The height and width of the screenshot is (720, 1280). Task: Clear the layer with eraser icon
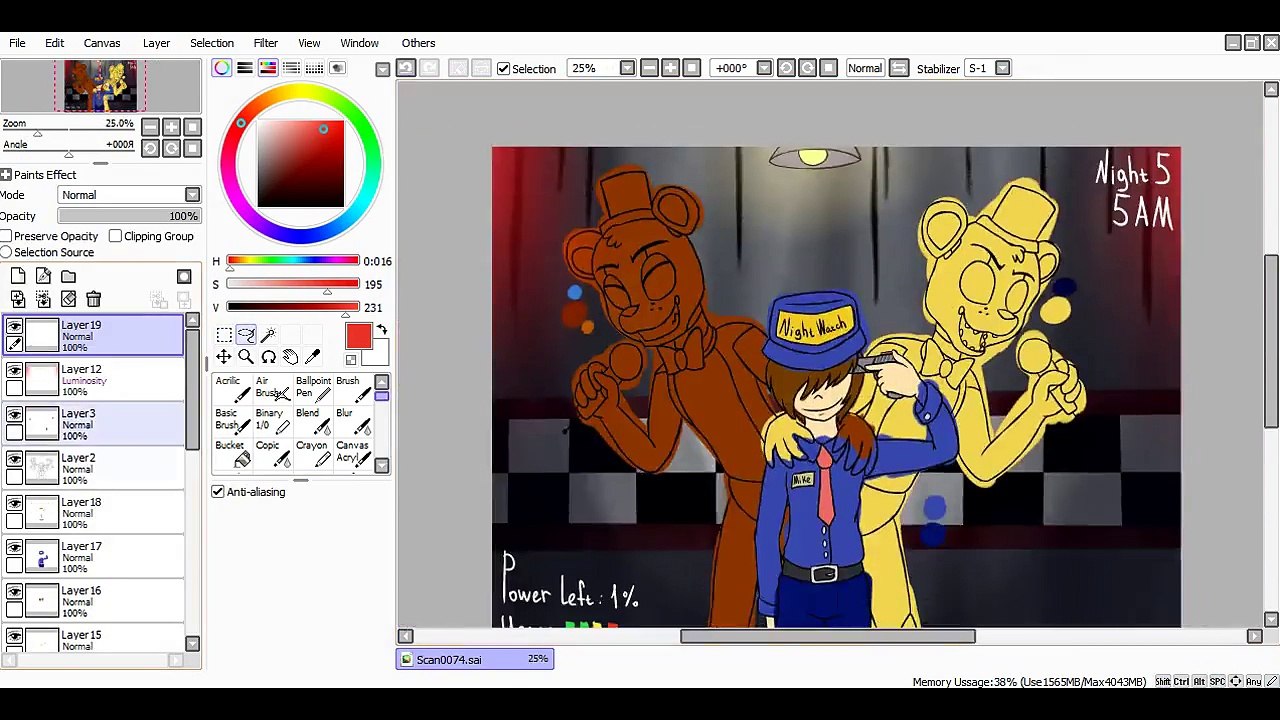68,299
